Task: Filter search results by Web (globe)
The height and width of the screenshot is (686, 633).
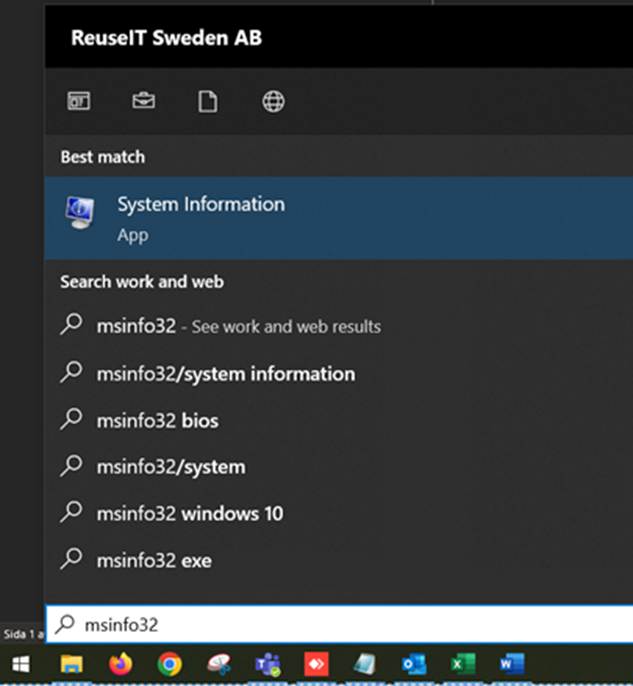Action: click(x=273, y=101)
